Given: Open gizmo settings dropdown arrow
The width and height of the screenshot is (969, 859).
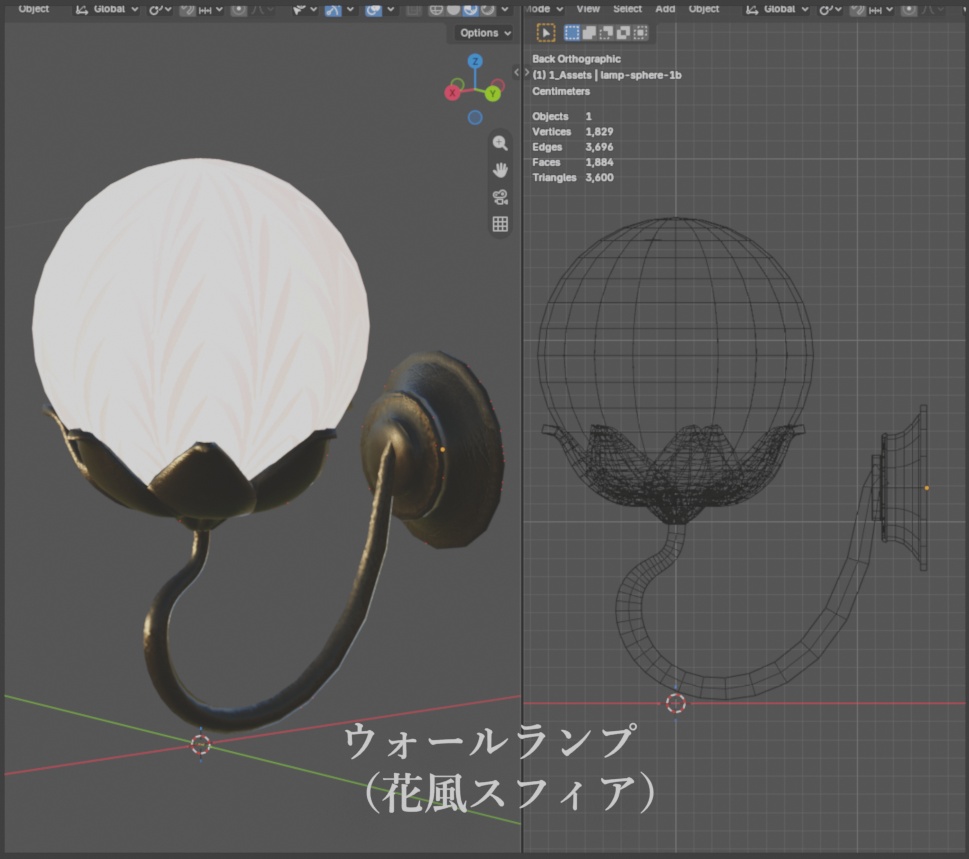Looking at the screenshot, I should [350, 9].
